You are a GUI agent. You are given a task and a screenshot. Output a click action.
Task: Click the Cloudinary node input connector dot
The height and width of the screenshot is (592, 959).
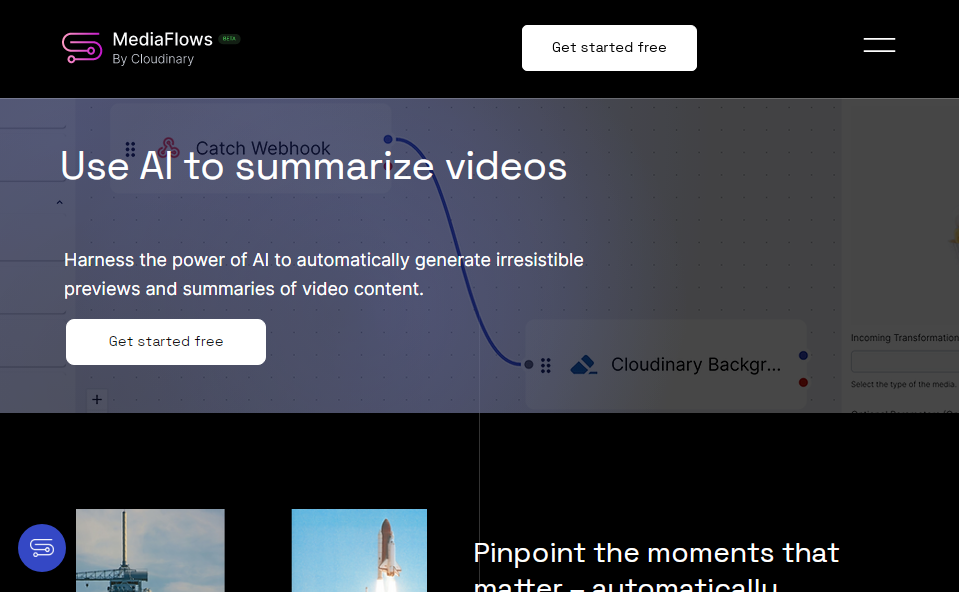point(529,365)
